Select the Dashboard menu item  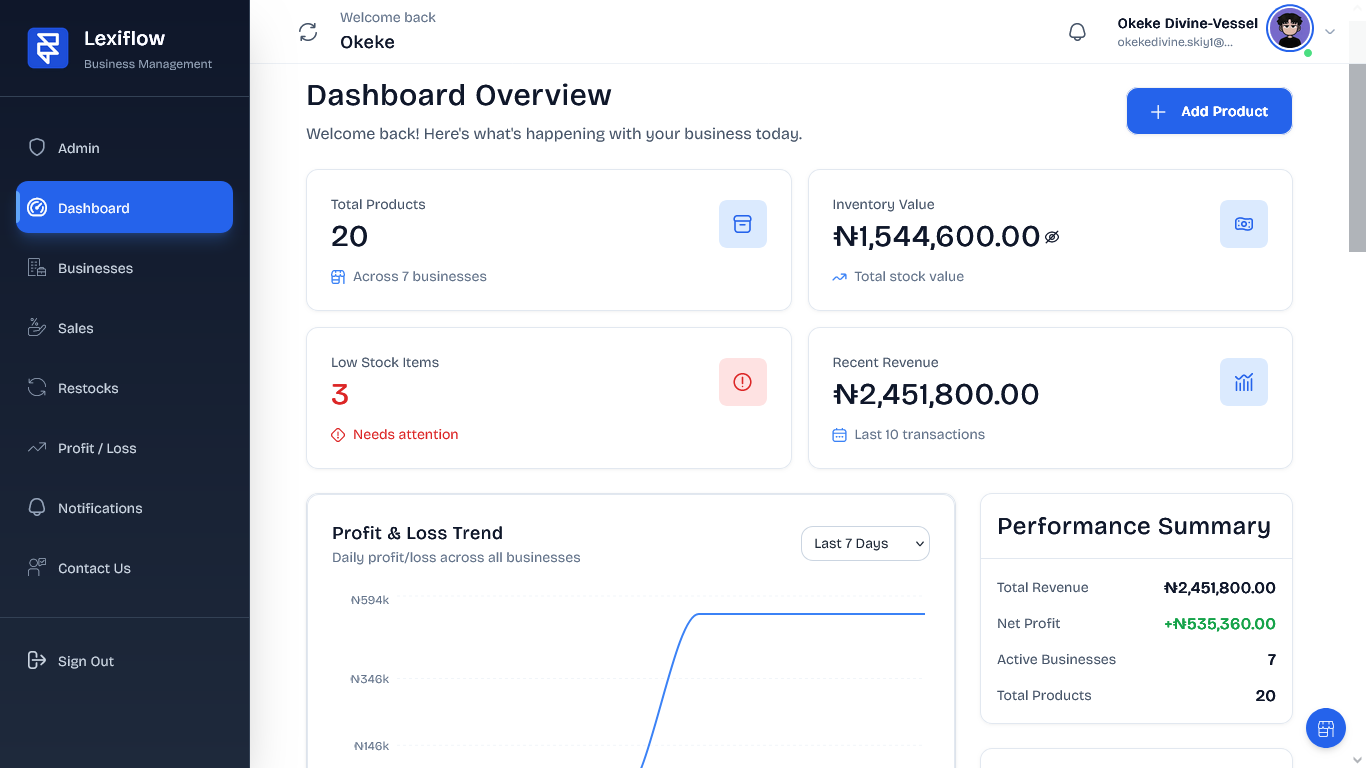[x=124, y=207]
